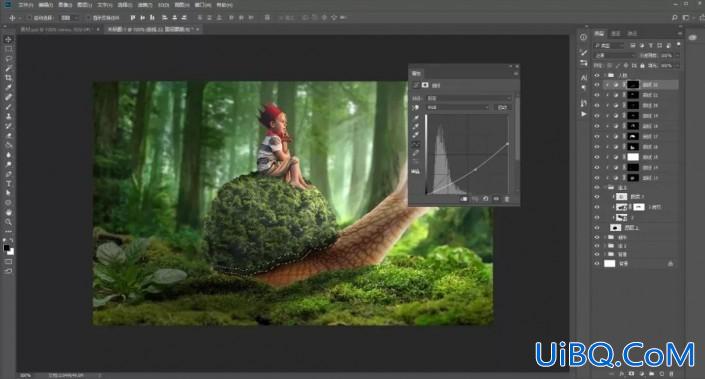
Task: Hide the smart object layer with linked white mask
Action: tap(597, 207)
